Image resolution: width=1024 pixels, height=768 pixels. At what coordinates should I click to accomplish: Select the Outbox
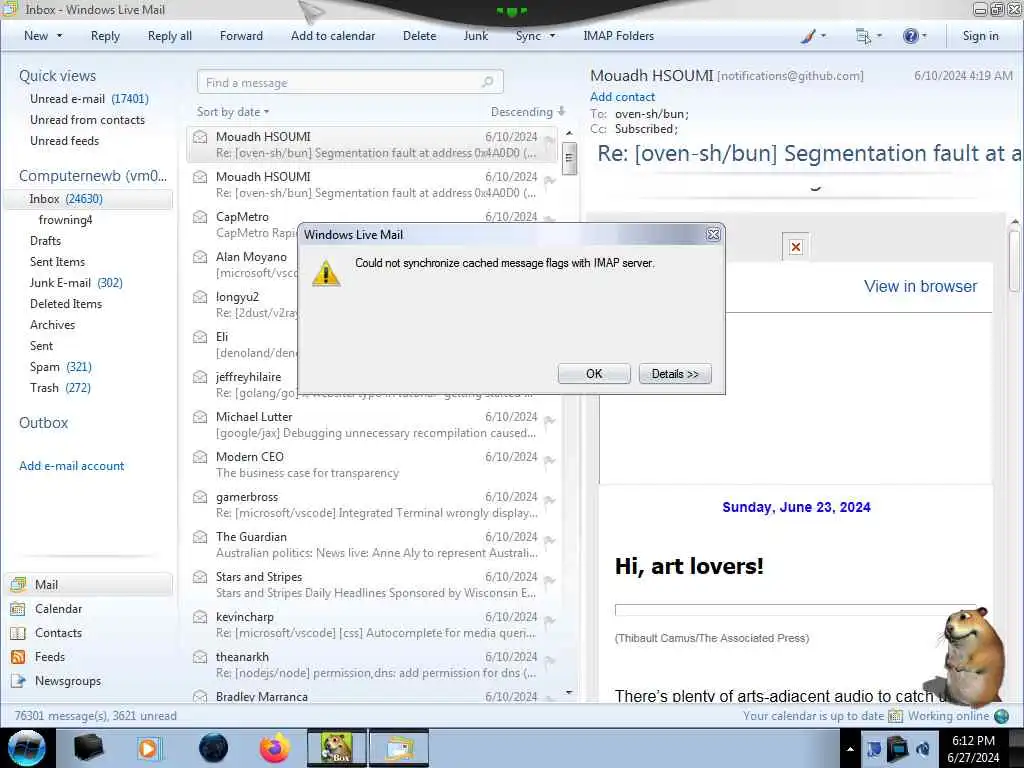click(x=43, y=423)
